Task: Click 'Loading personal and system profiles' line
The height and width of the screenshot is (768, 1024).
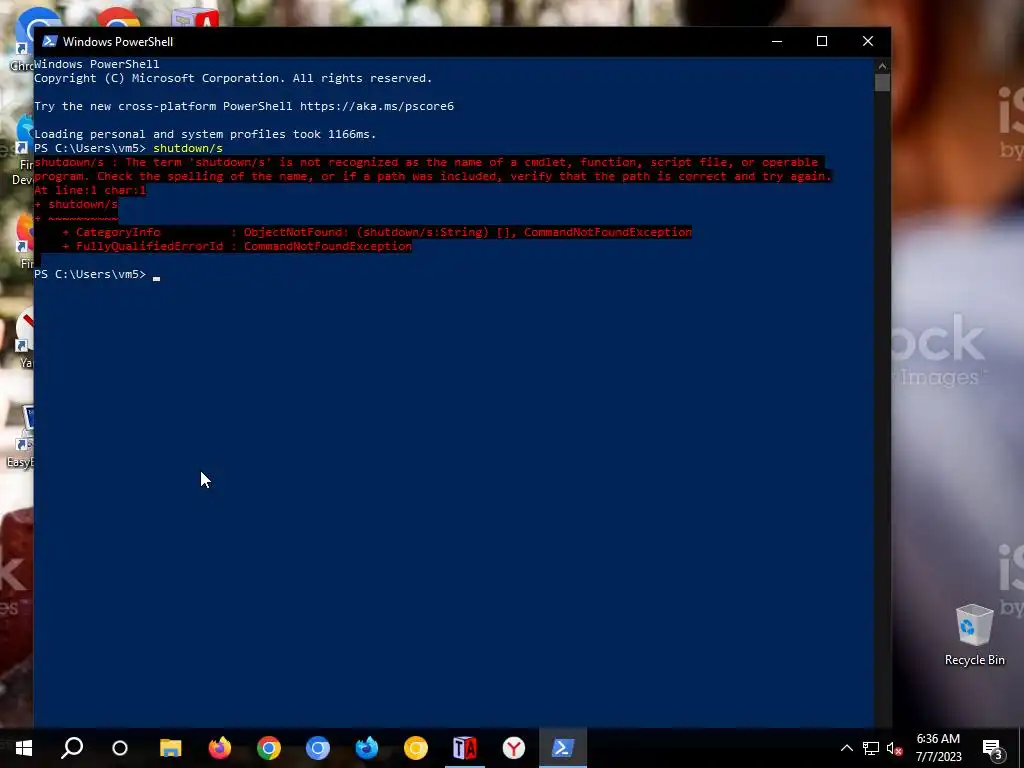Action: pyautogui.click(x=205, y=134)
